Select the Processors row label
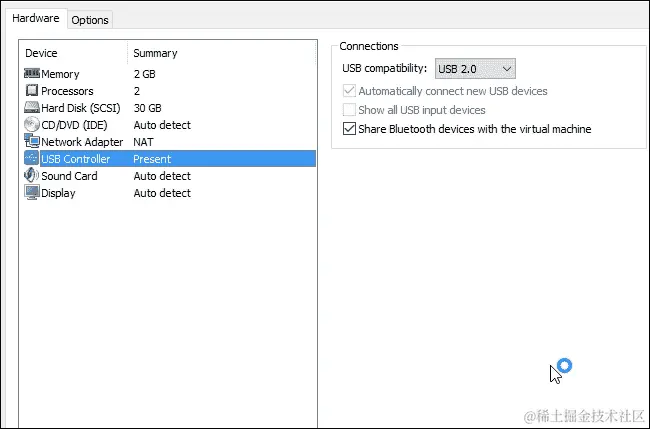This screenshot has height=429, width=650. click(x=67, y=91)
